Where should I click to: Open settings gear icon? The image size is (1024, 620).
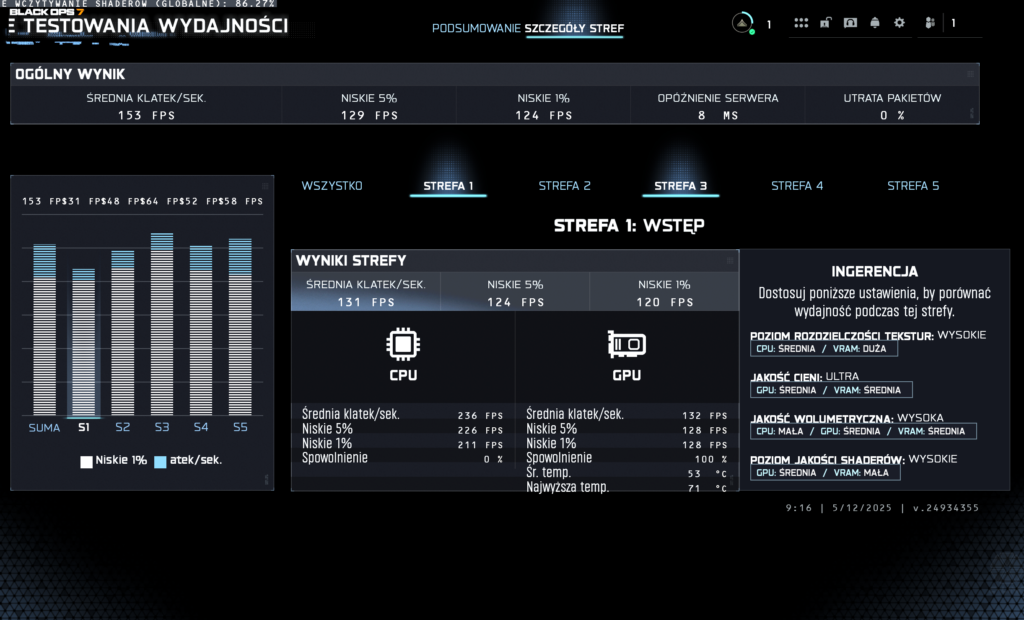point(899,23)
